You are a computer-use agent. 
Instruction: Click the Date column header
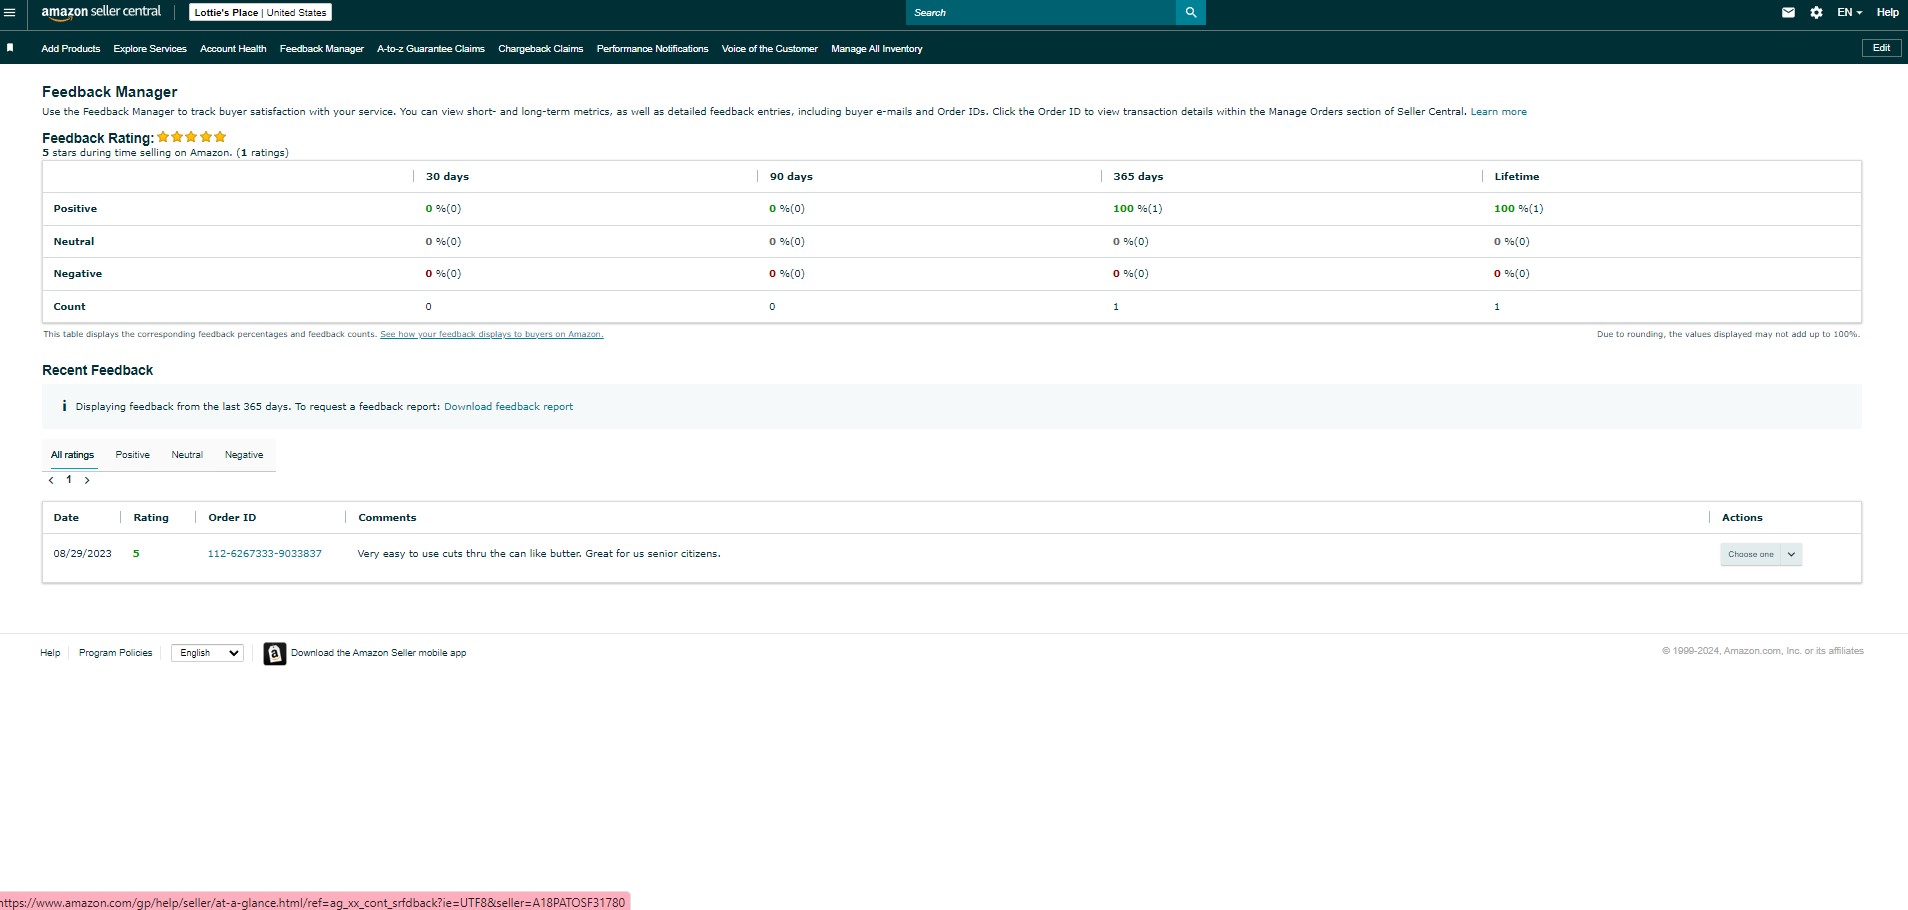[x=66, y=518]
